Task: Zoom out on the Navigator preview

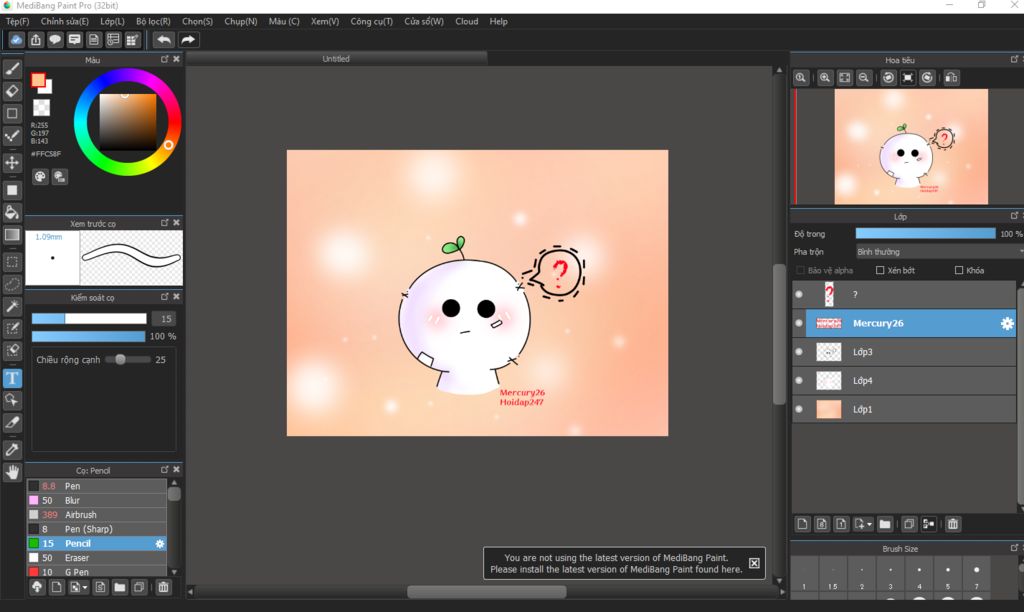Action: tap(863, 78)
